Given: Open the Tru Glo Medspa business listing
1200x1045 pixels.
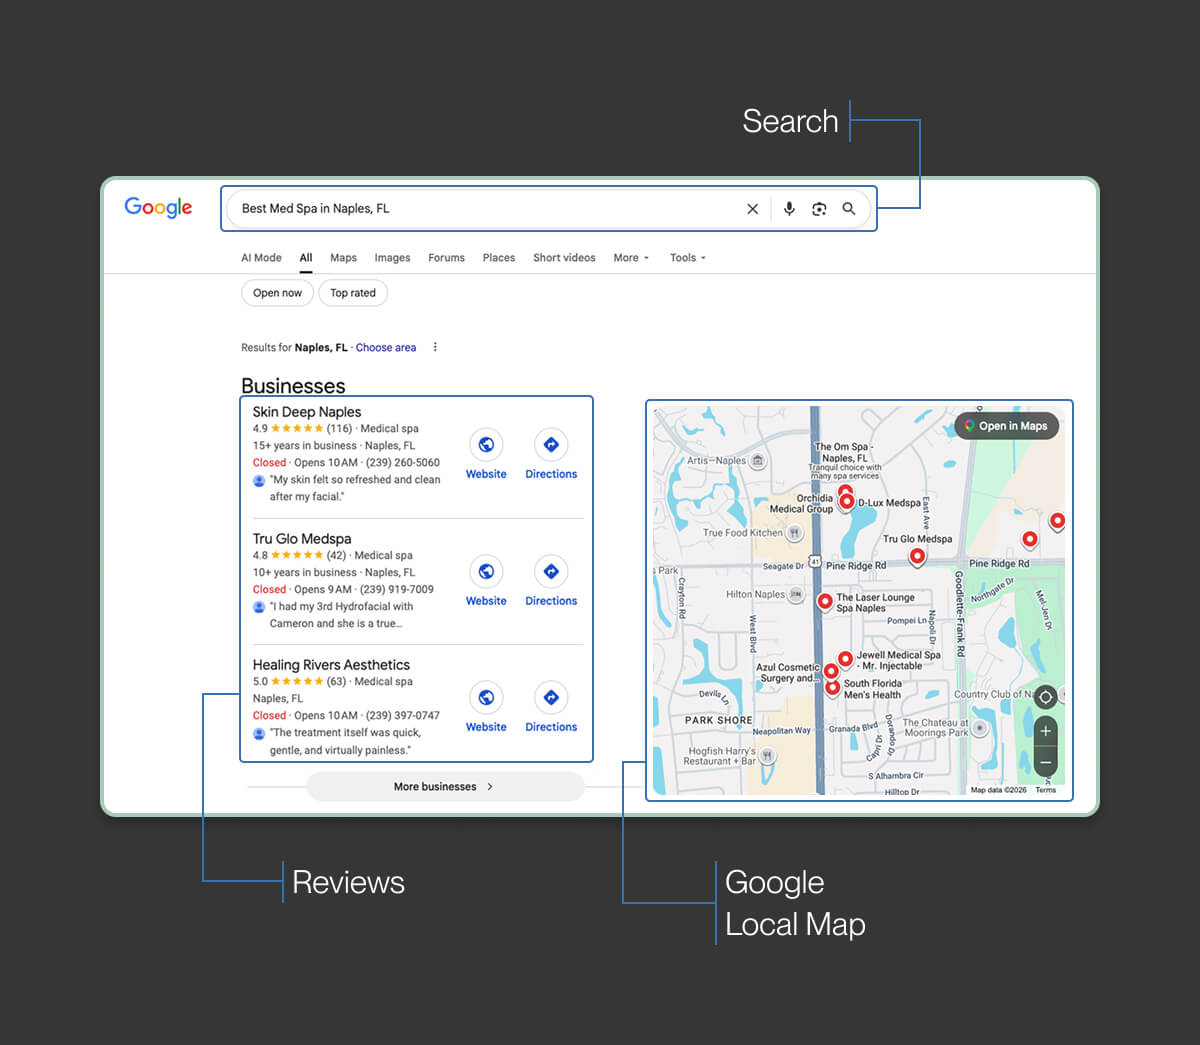Looking at the screenshot, I should (x=302, y=539).
